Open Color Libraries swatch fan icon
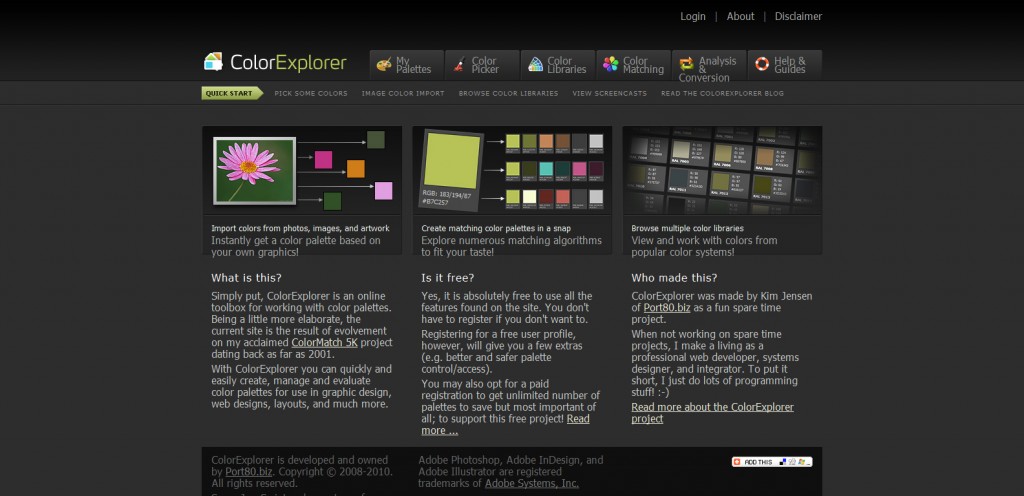Screen dimensions: 1024x496 tap(536, 64)
